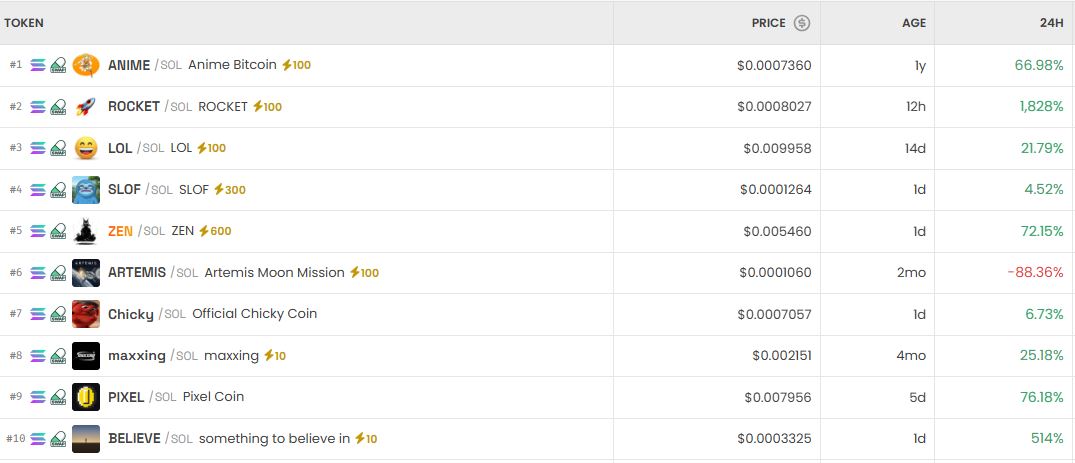Click the Solana chain icon in ARTEMIS row

coord(38,273)
